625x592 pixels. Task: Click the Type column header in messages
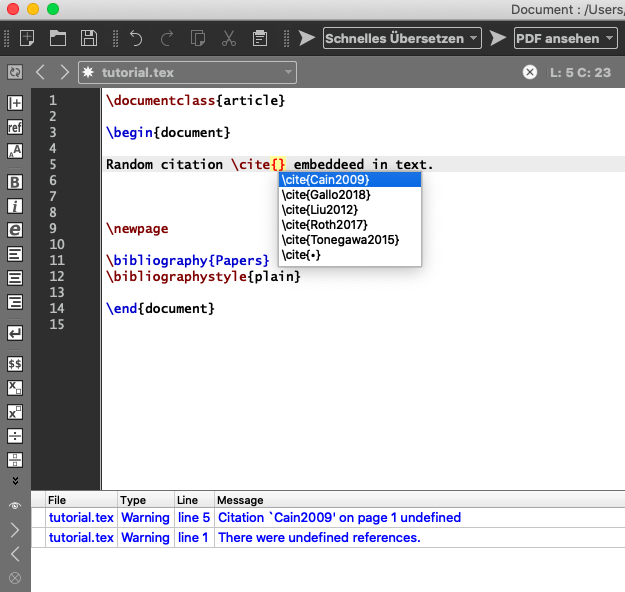146,500
